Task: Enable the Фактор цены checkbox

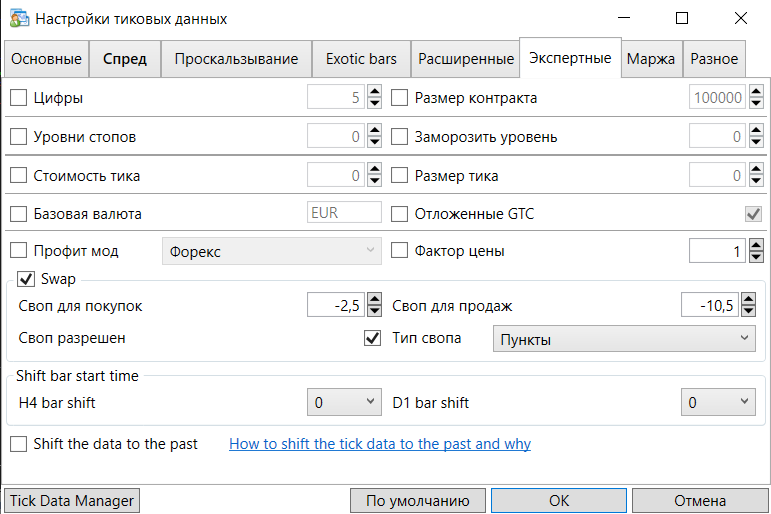Action: pyautogui.click(x=399, y=250)
